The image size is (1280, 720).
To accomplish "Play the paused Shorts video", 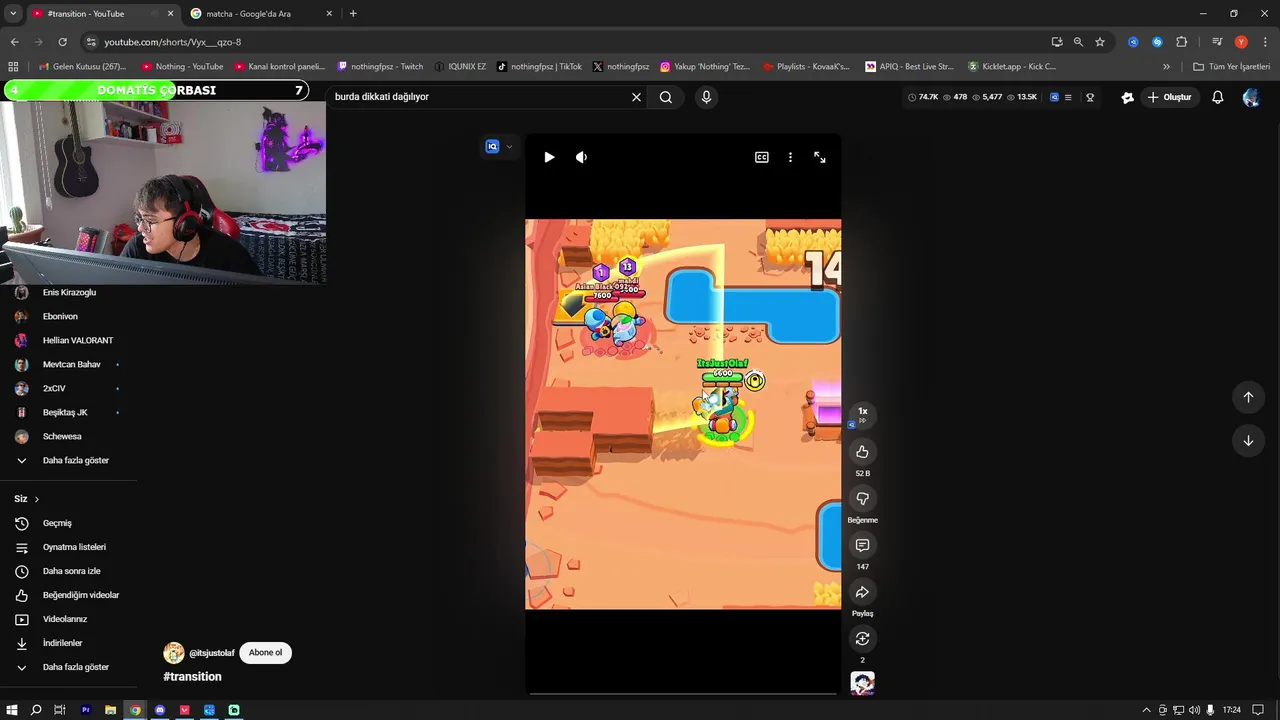I will (x=549, y=157).
